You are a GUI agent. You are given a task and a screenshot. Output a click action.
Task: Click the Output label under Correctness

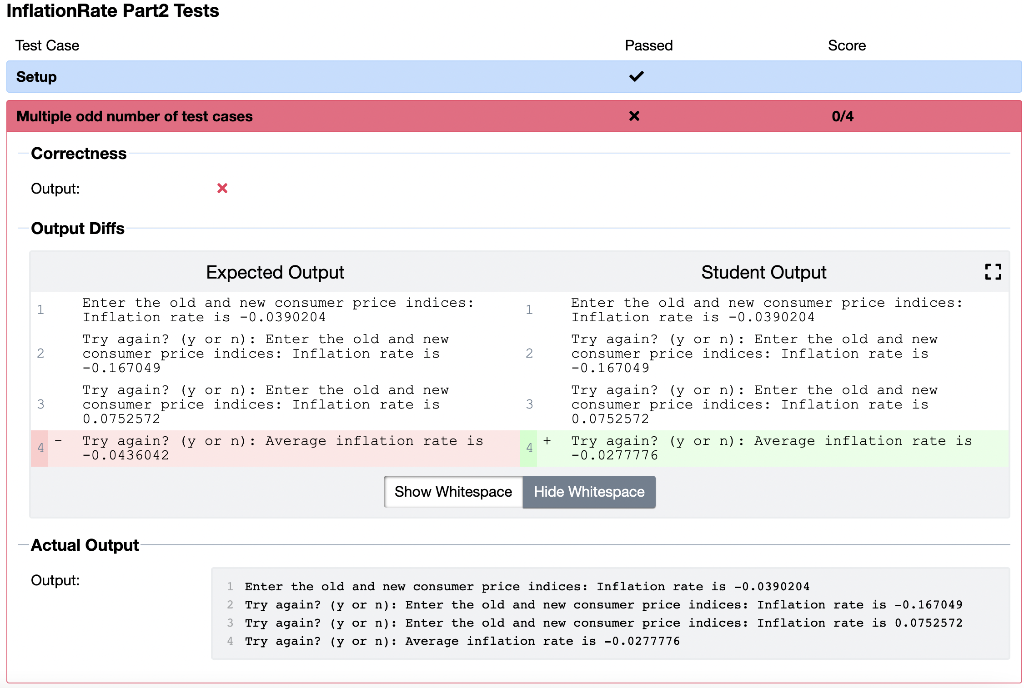click(x=55, y=189)
